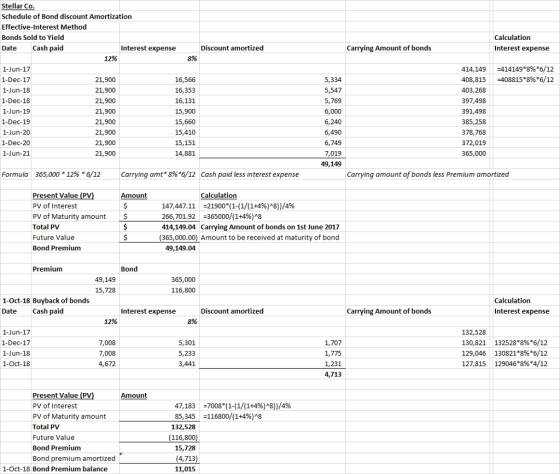Select the 'Buyback of bonds' heading cell
Screen dimensions: 560x474
click(61, 301)
